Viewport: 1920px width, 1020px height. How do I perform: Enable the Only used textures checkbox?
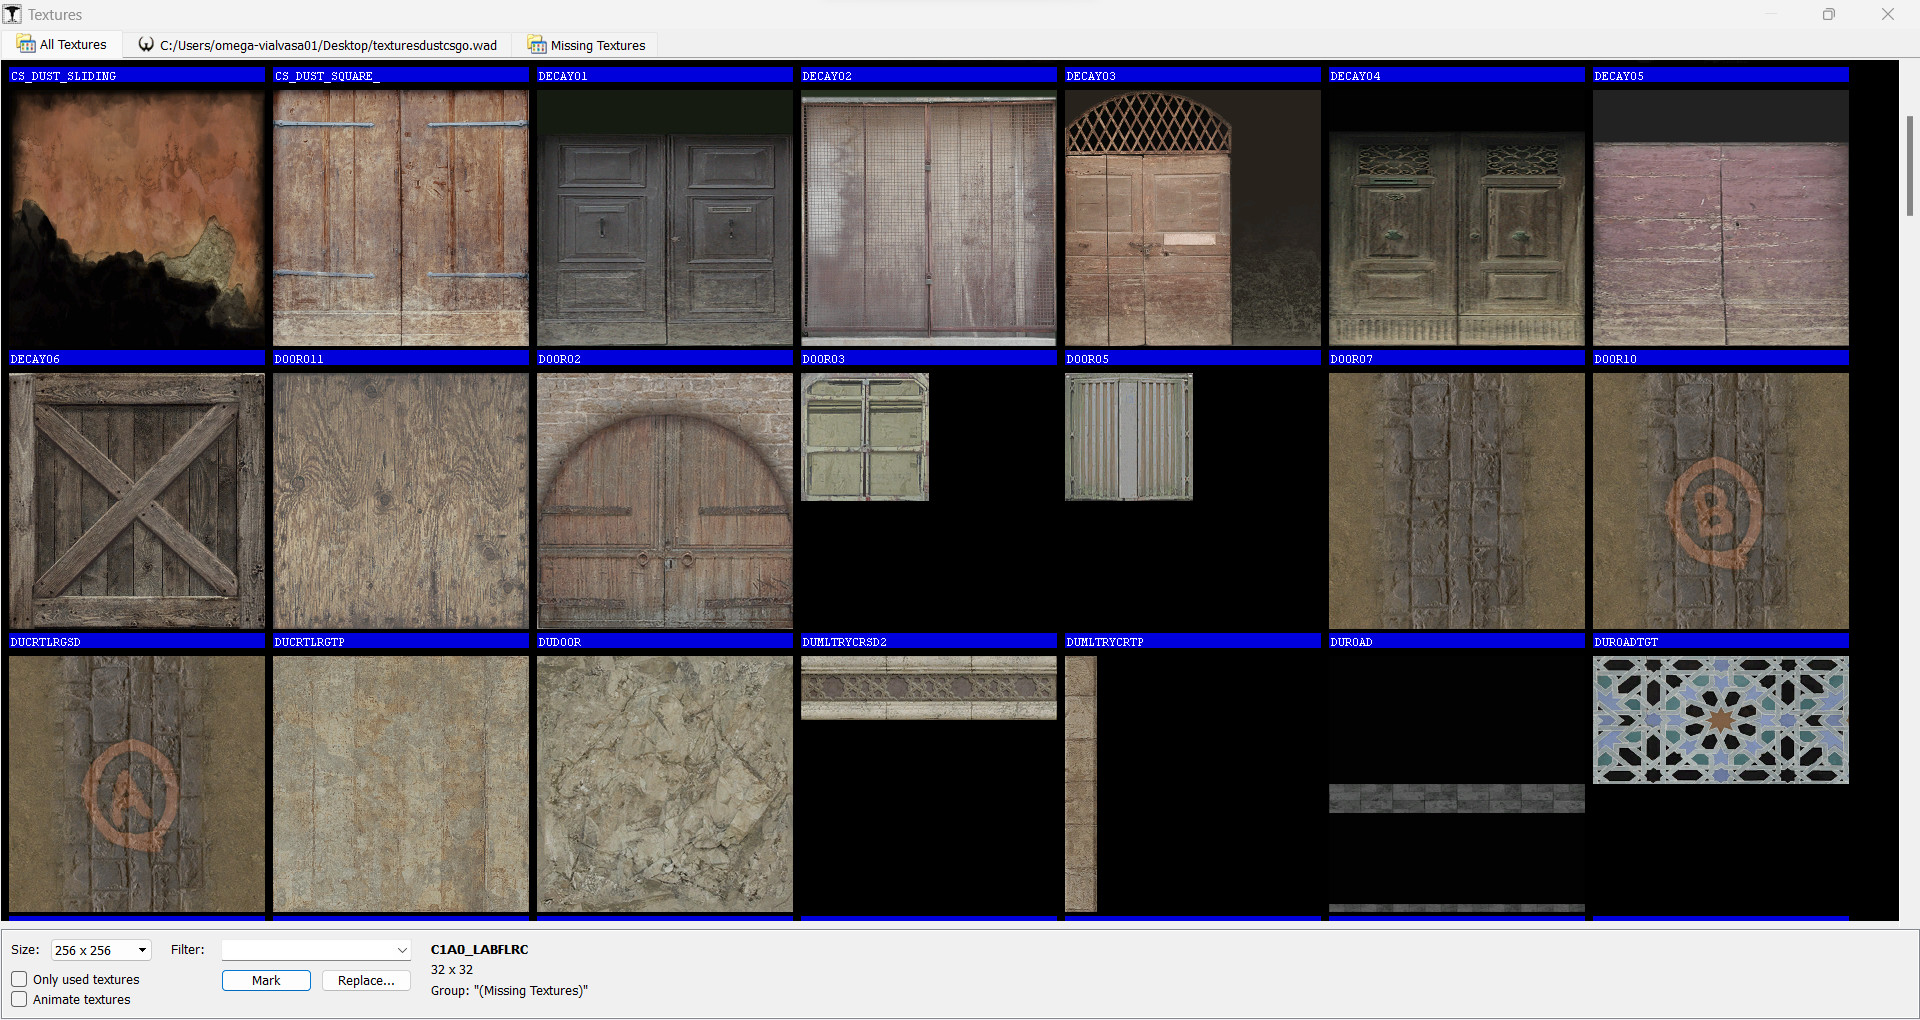(19, 979)
